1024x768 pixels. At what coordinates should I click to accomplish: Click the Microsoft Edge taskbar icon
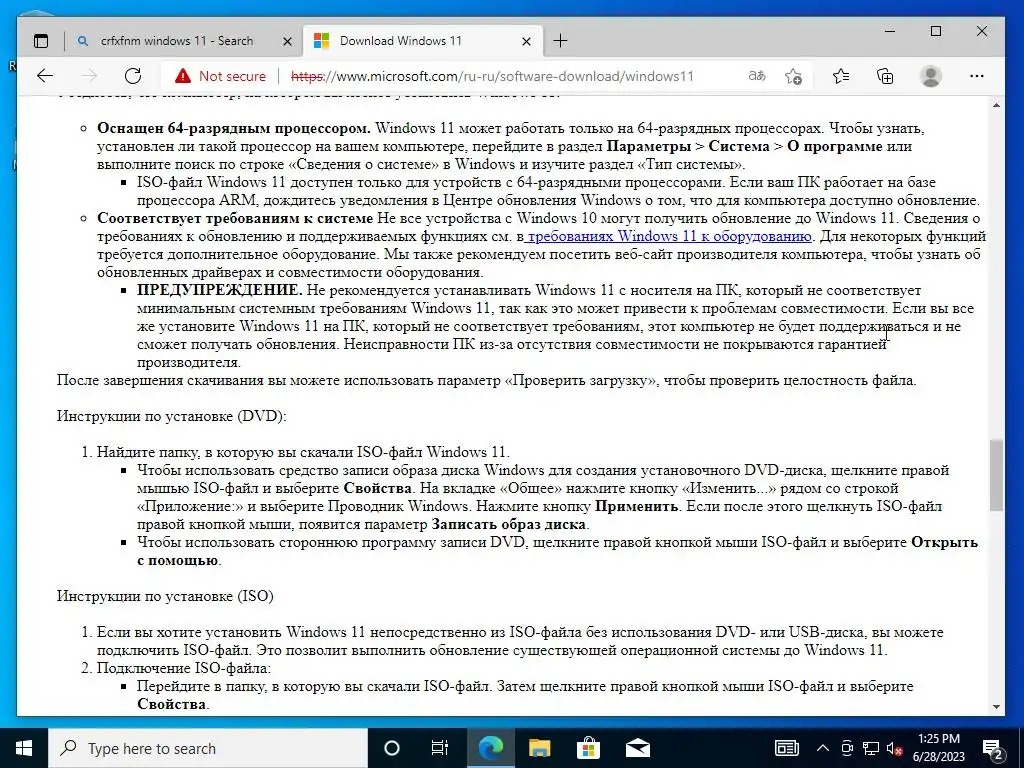point(490,748)
